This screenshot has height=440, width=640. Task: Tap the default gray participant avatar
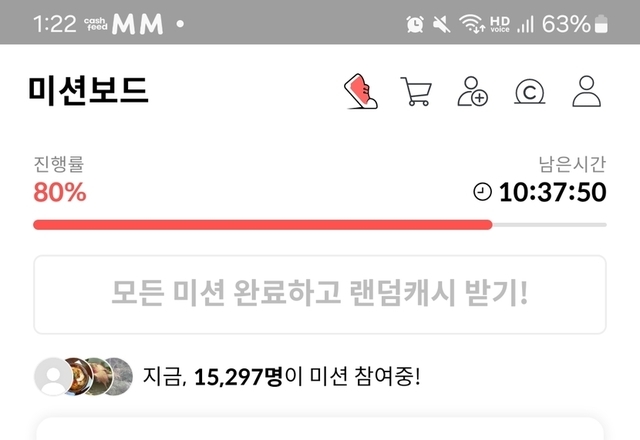click(53, 376)
